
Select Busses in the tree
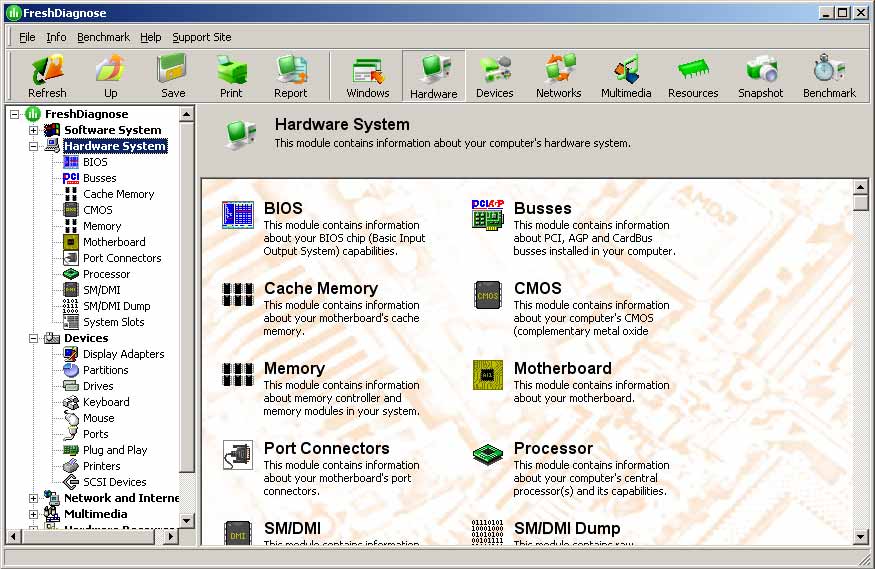pyautogui.click(x=99, y=179)
